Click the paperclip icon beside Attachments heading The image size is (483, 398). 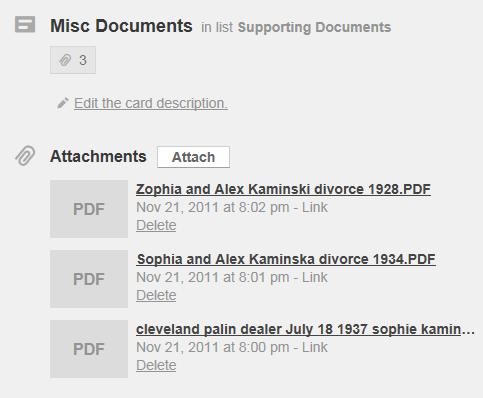click(25, 156)
